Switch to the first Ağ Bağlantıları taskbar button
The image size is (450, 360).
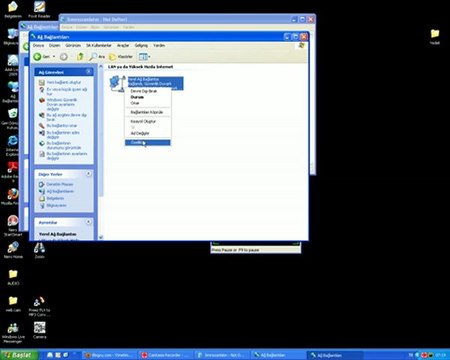pyautogui.click(x=279, y=355)
